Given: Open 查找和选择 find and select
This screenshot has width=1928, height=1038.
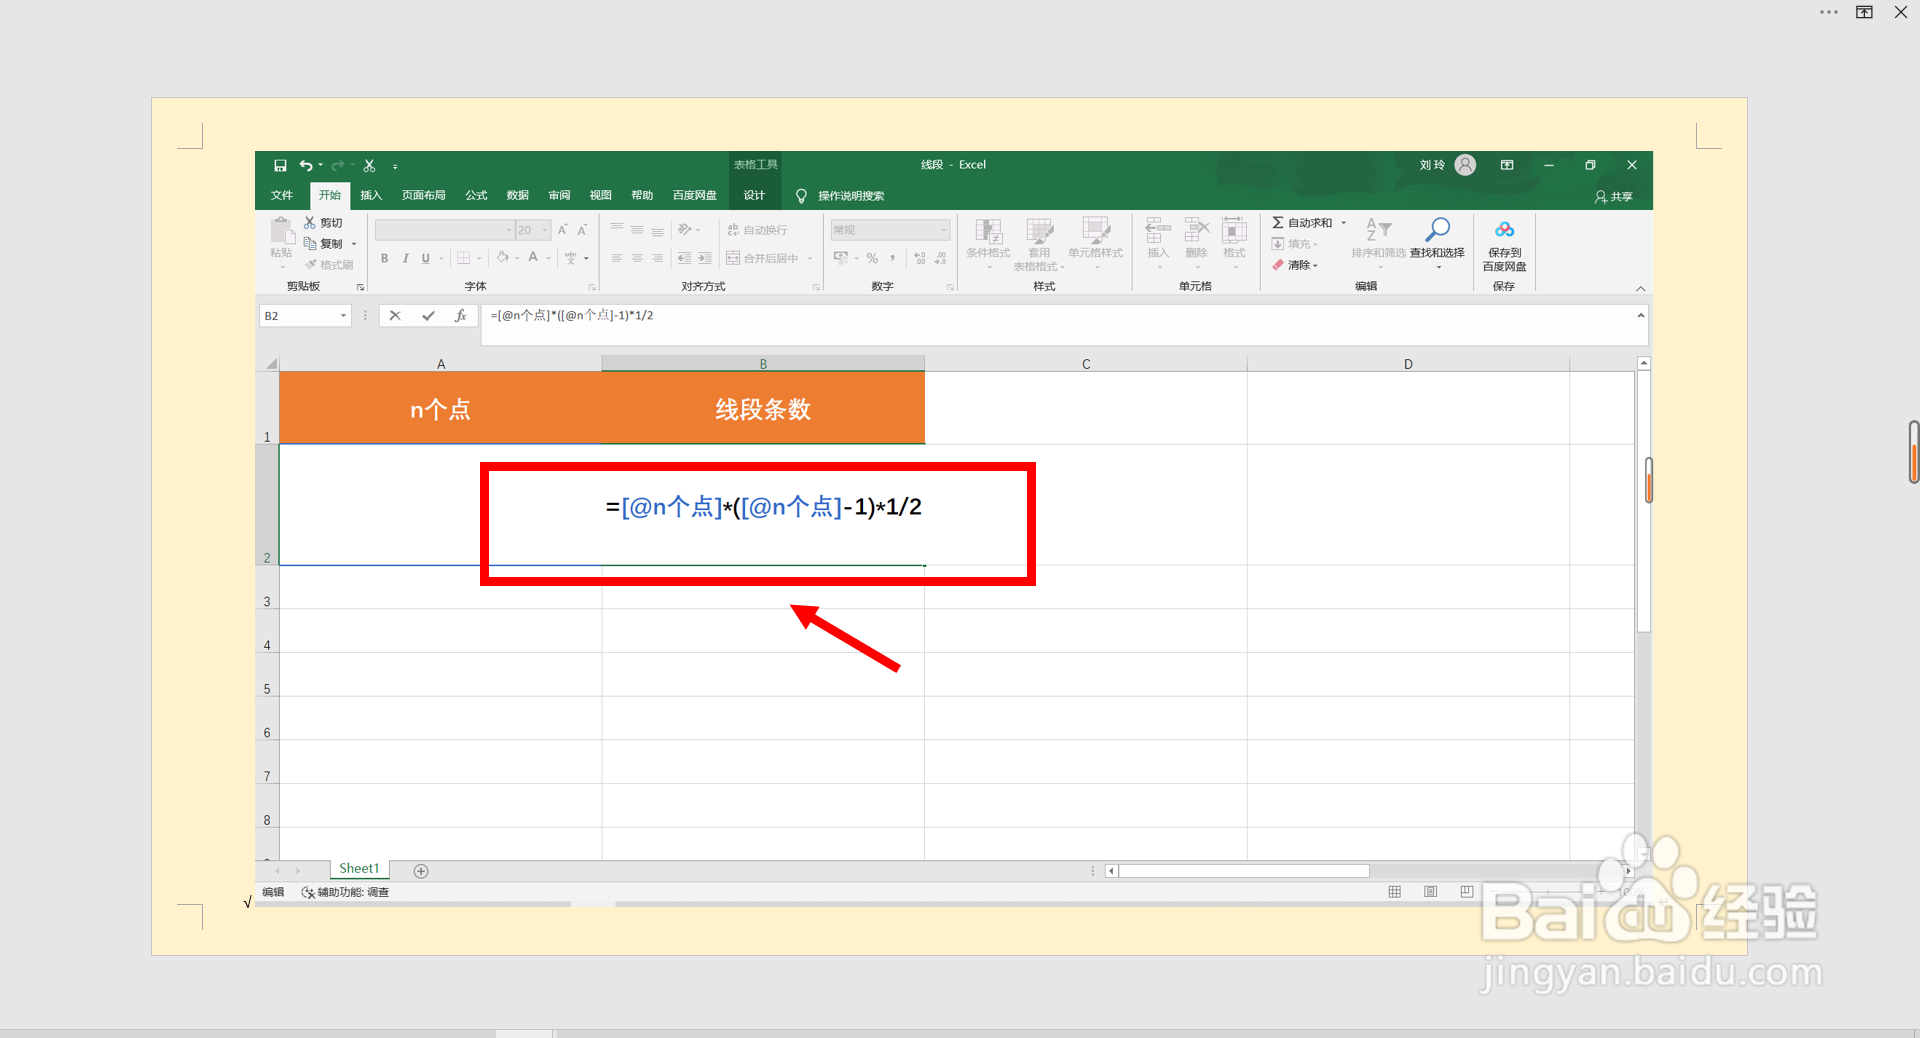Looking at the screenshot, I should 1437,242.
